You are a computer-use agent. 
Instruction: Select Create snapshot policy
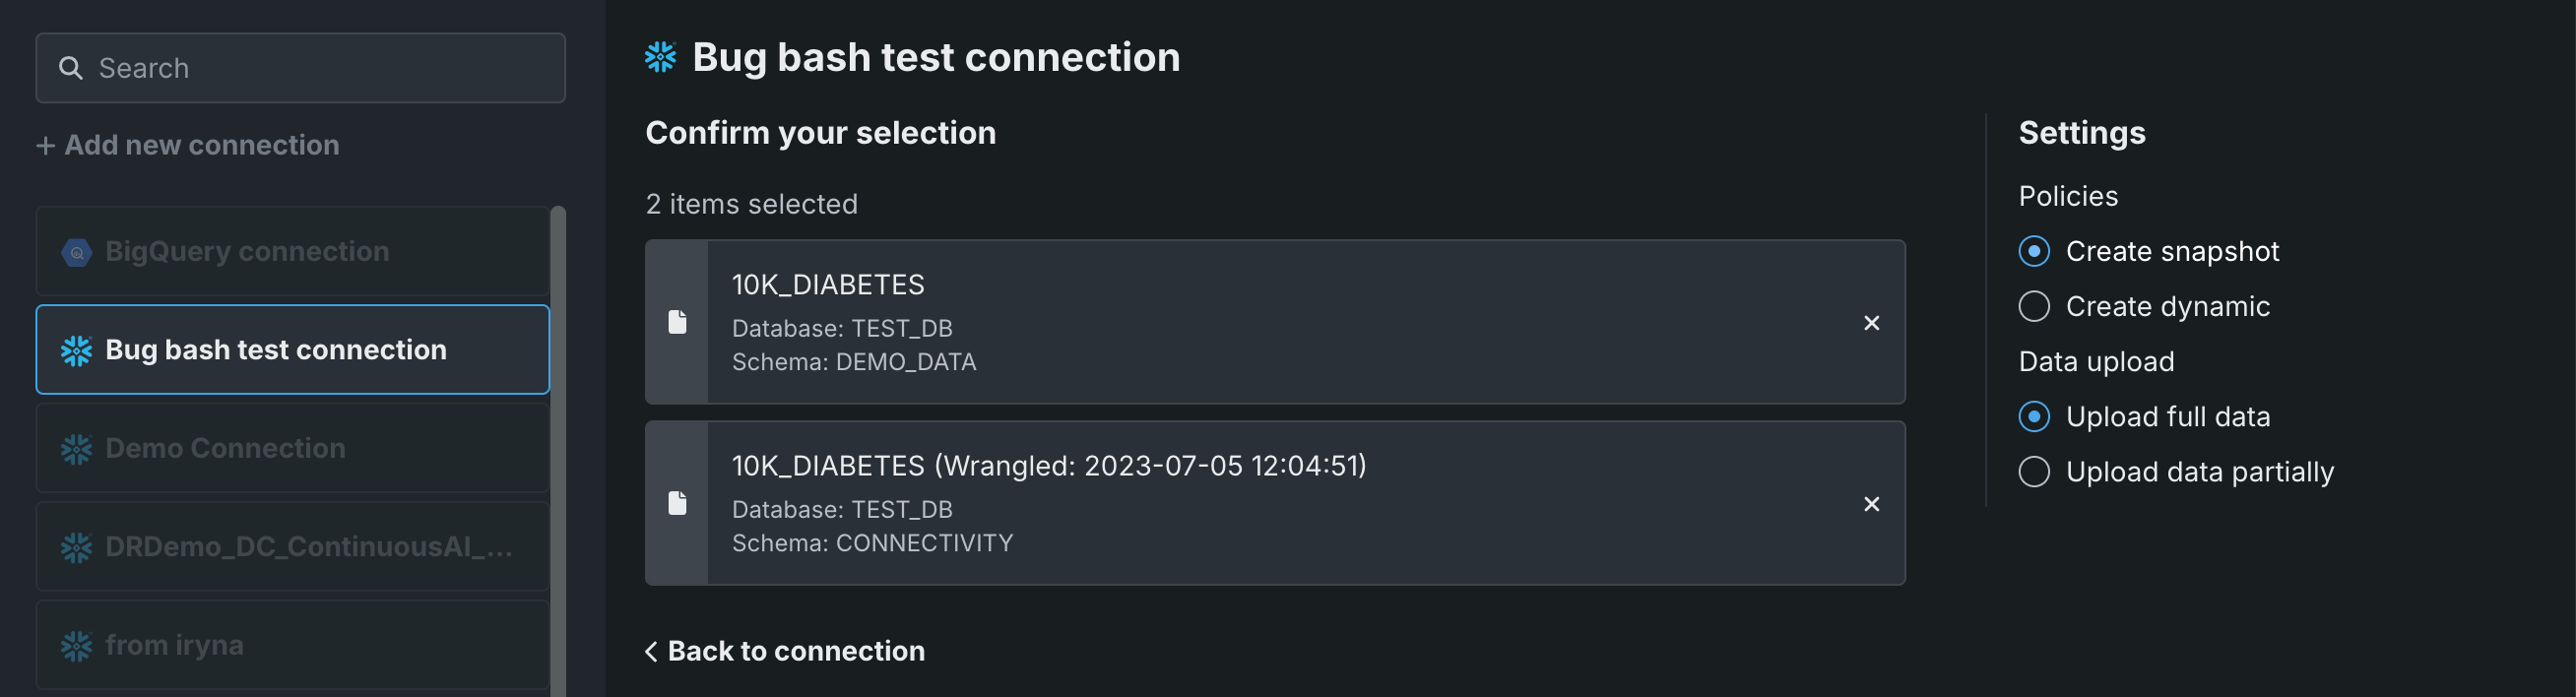[x=2034, y=251]
